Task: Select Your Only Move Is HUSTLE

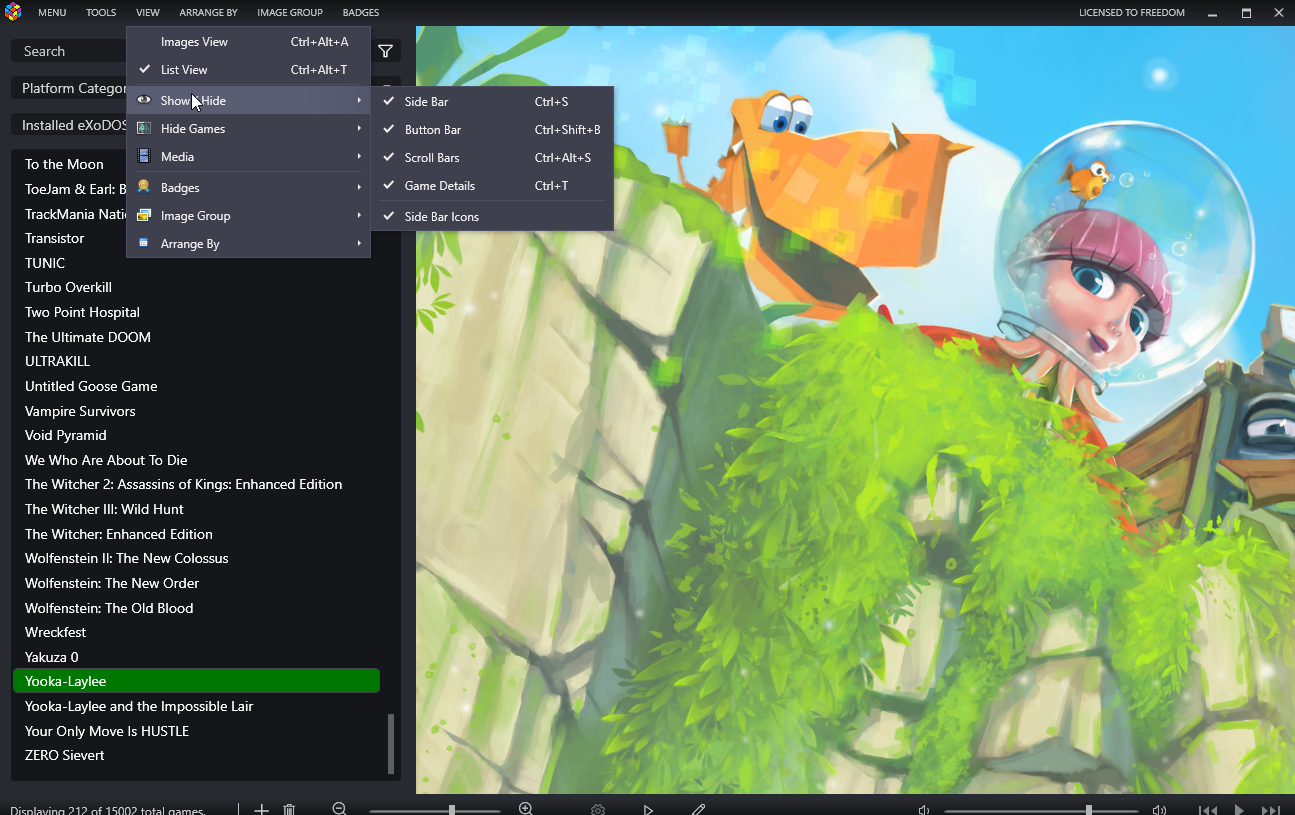Action: (196, 731)
